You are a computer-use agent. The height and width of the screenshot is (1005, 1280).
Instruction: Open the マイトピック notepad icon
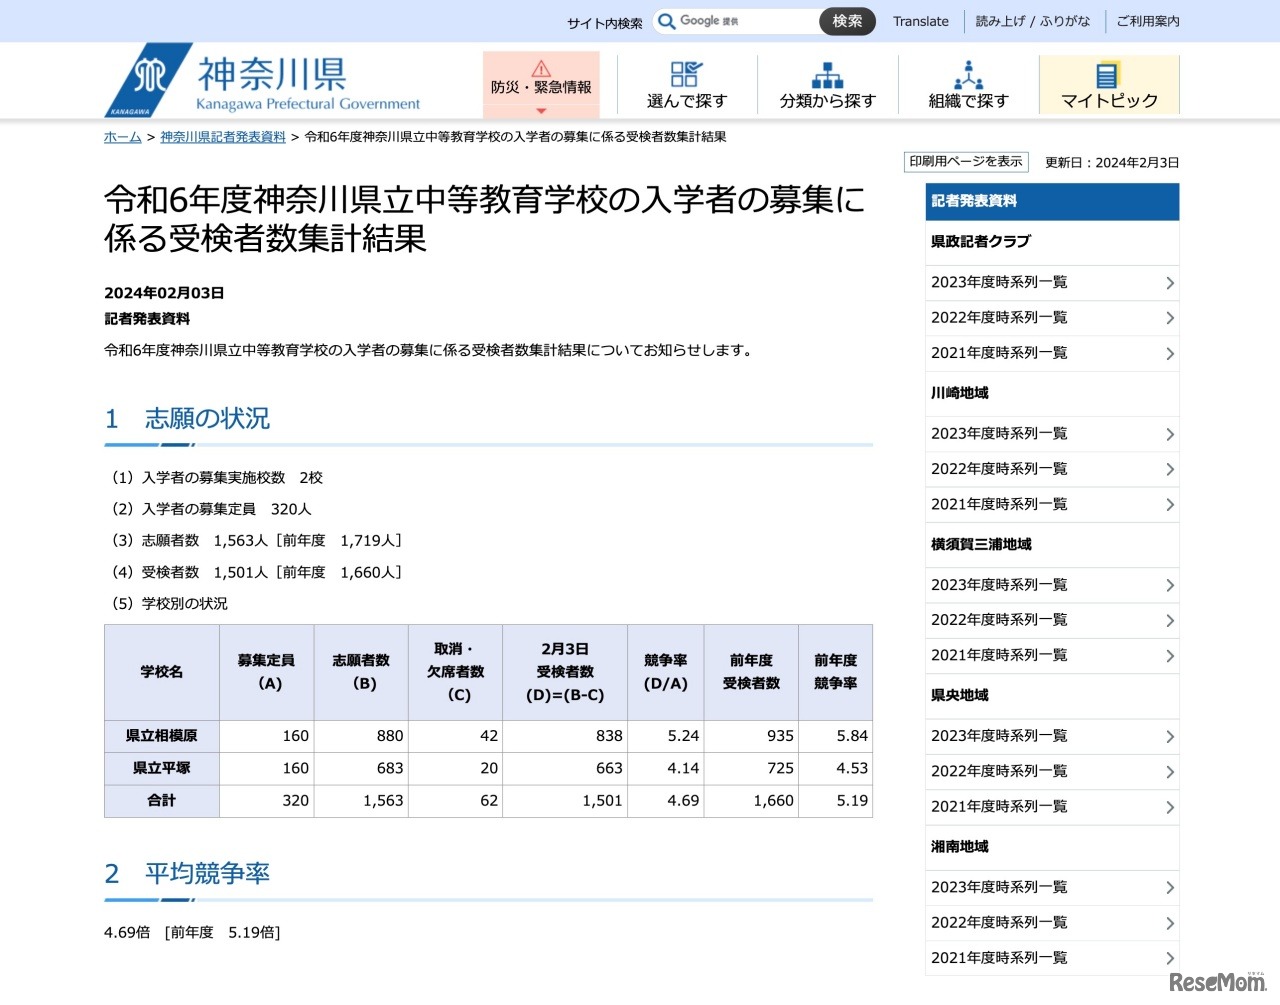pos(1107,75)
